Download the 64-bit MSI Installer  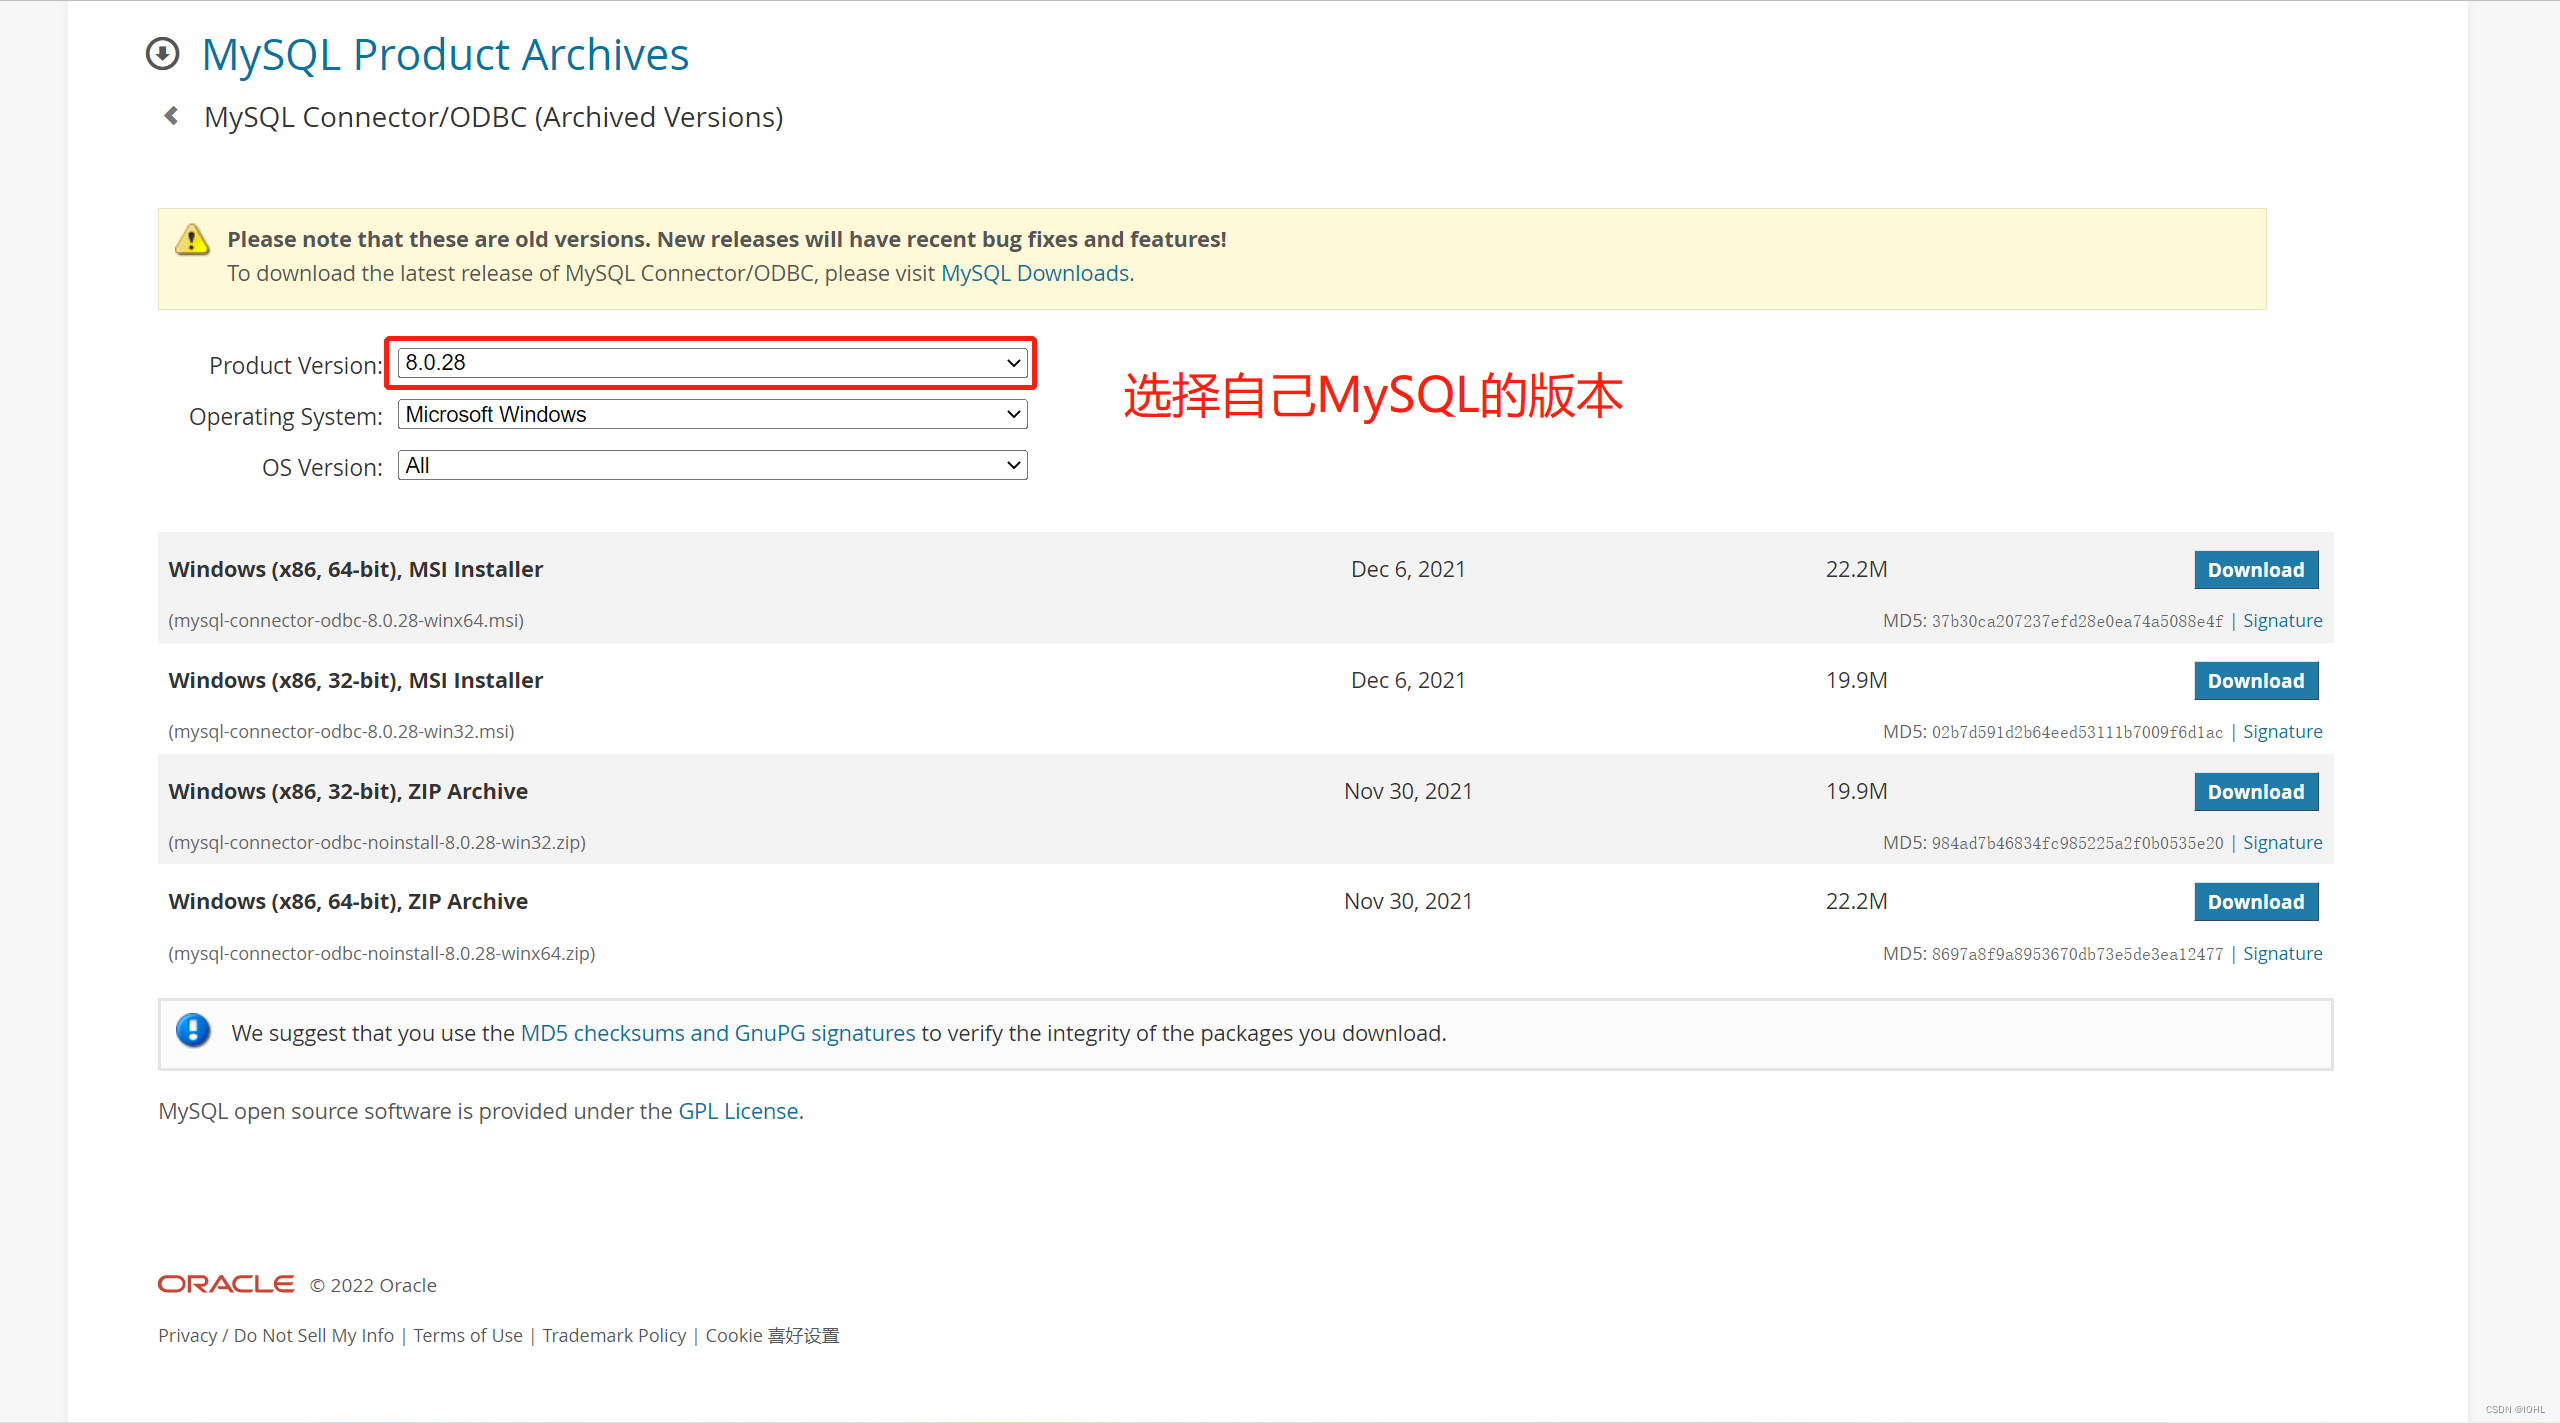point(2256,570)
